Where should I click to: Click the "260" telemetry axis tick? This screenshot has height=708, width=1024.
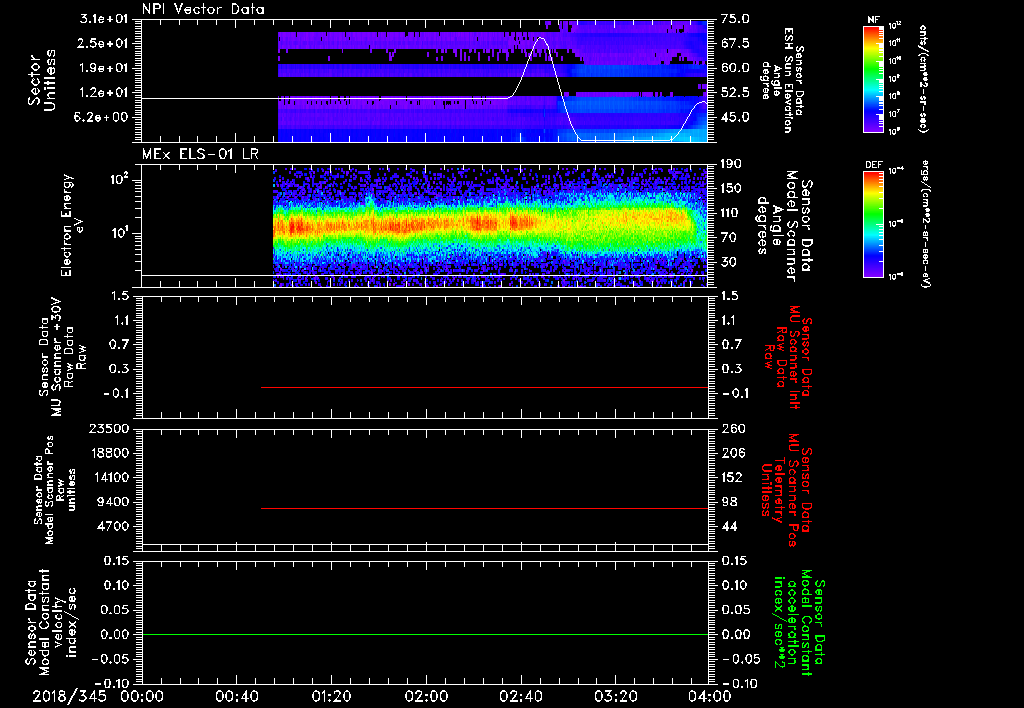[731, 428]
